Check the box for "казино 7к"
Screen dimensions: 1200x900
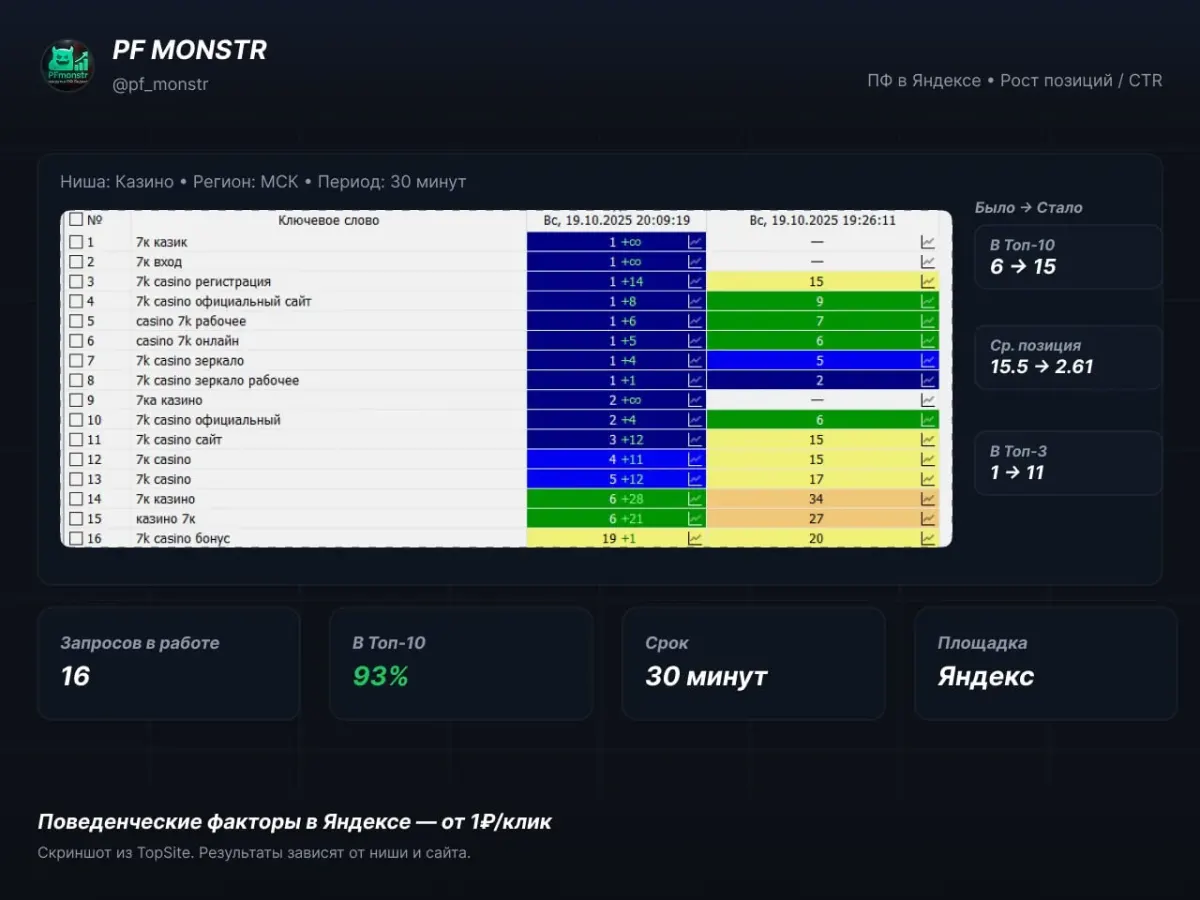[x=76, y=519]
